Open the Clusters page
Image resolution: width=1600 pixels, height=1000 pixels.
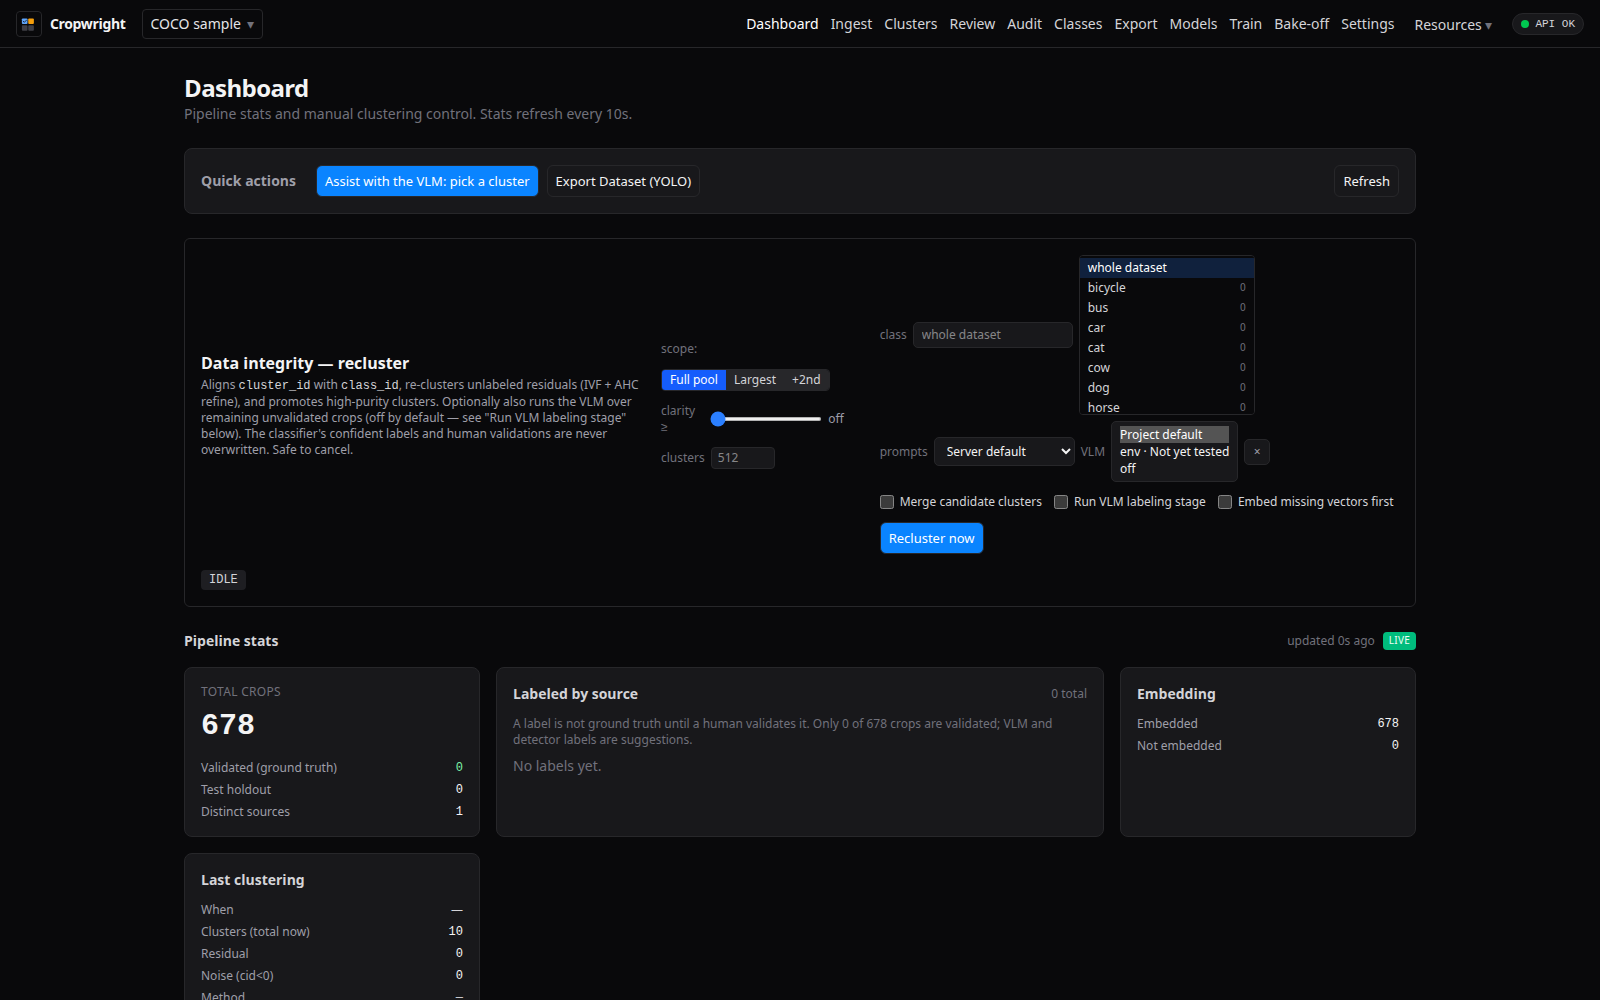(910, 24)
